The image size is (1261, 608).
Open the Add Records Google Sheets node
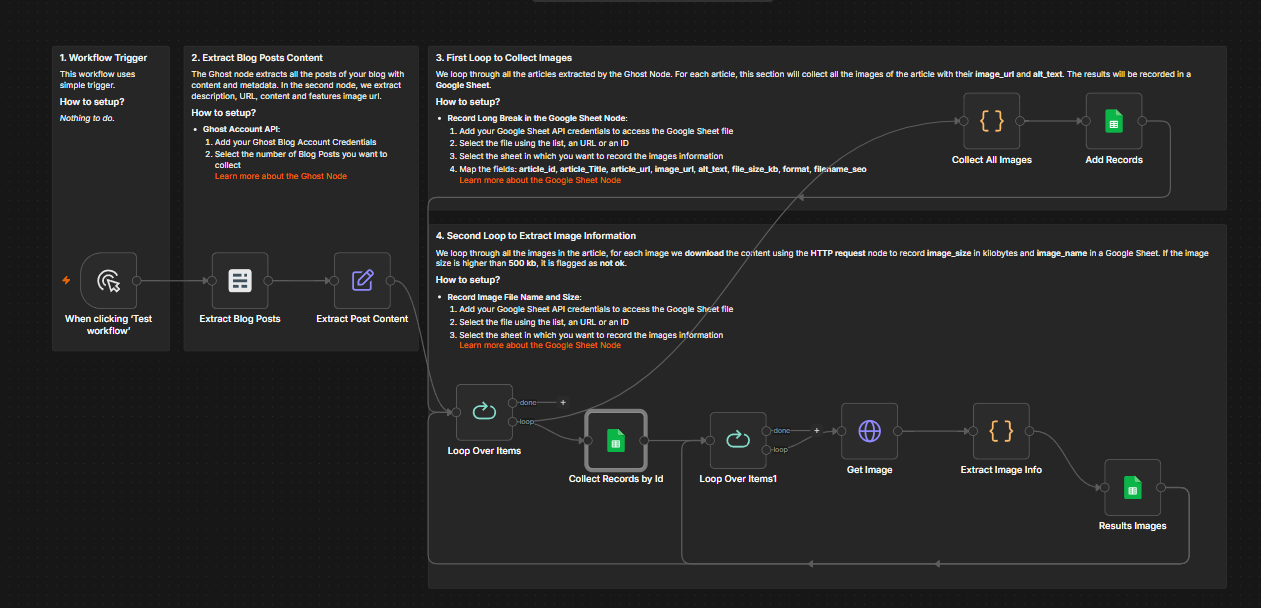tap(1113, 121)
